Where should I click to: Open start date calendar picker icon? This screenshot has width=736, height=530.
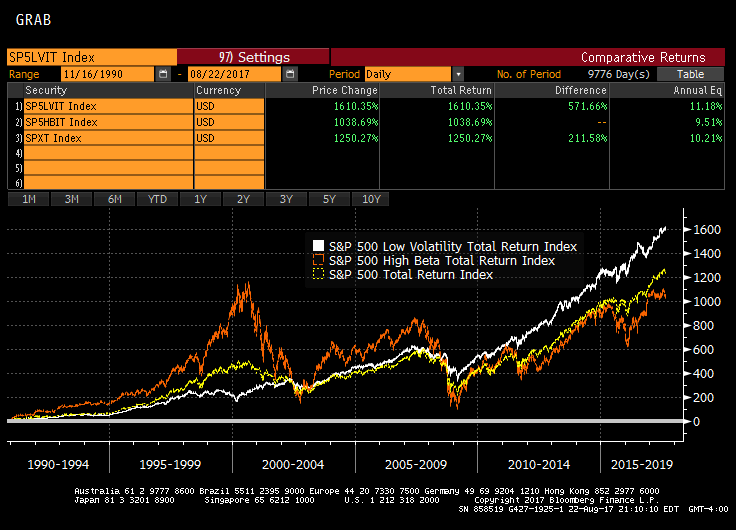(163, 74)
